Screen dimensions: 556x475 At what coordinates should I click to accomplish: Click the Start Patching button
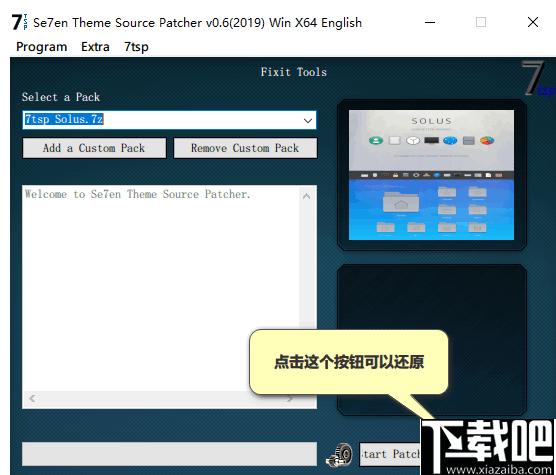pyautogui.click(x=390, y=454)
